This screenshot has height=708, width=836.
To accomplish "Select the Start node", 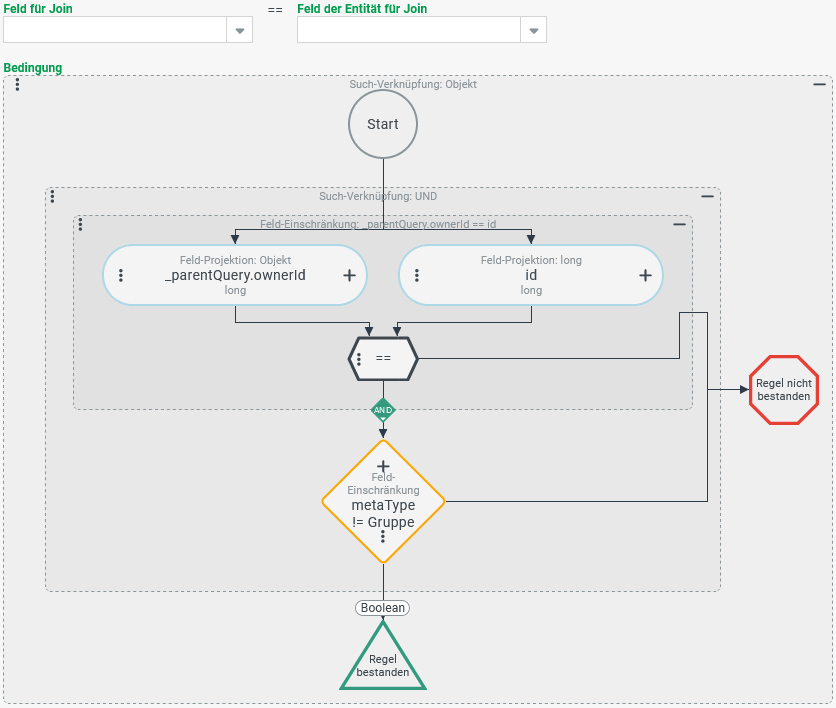I will [x=383, y=125].
